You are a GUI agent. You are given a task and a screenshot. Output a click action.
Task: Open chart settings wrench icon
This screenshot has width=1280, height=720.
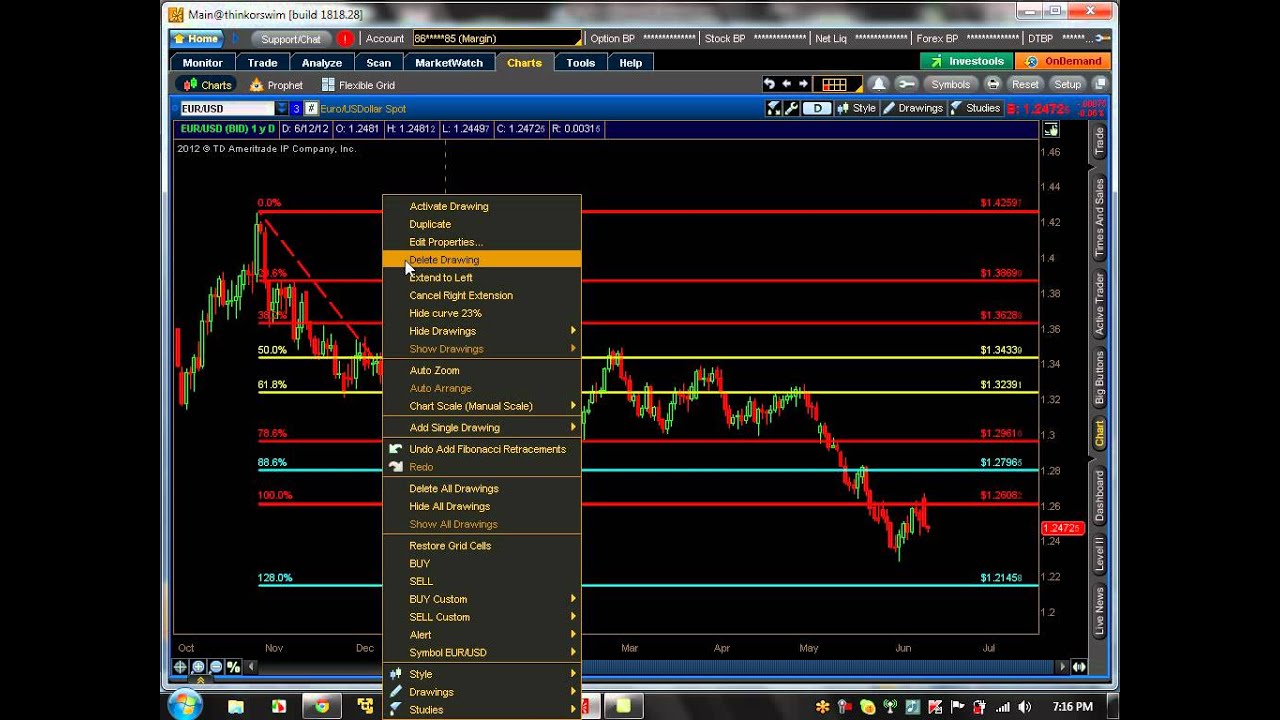(791, 108)
